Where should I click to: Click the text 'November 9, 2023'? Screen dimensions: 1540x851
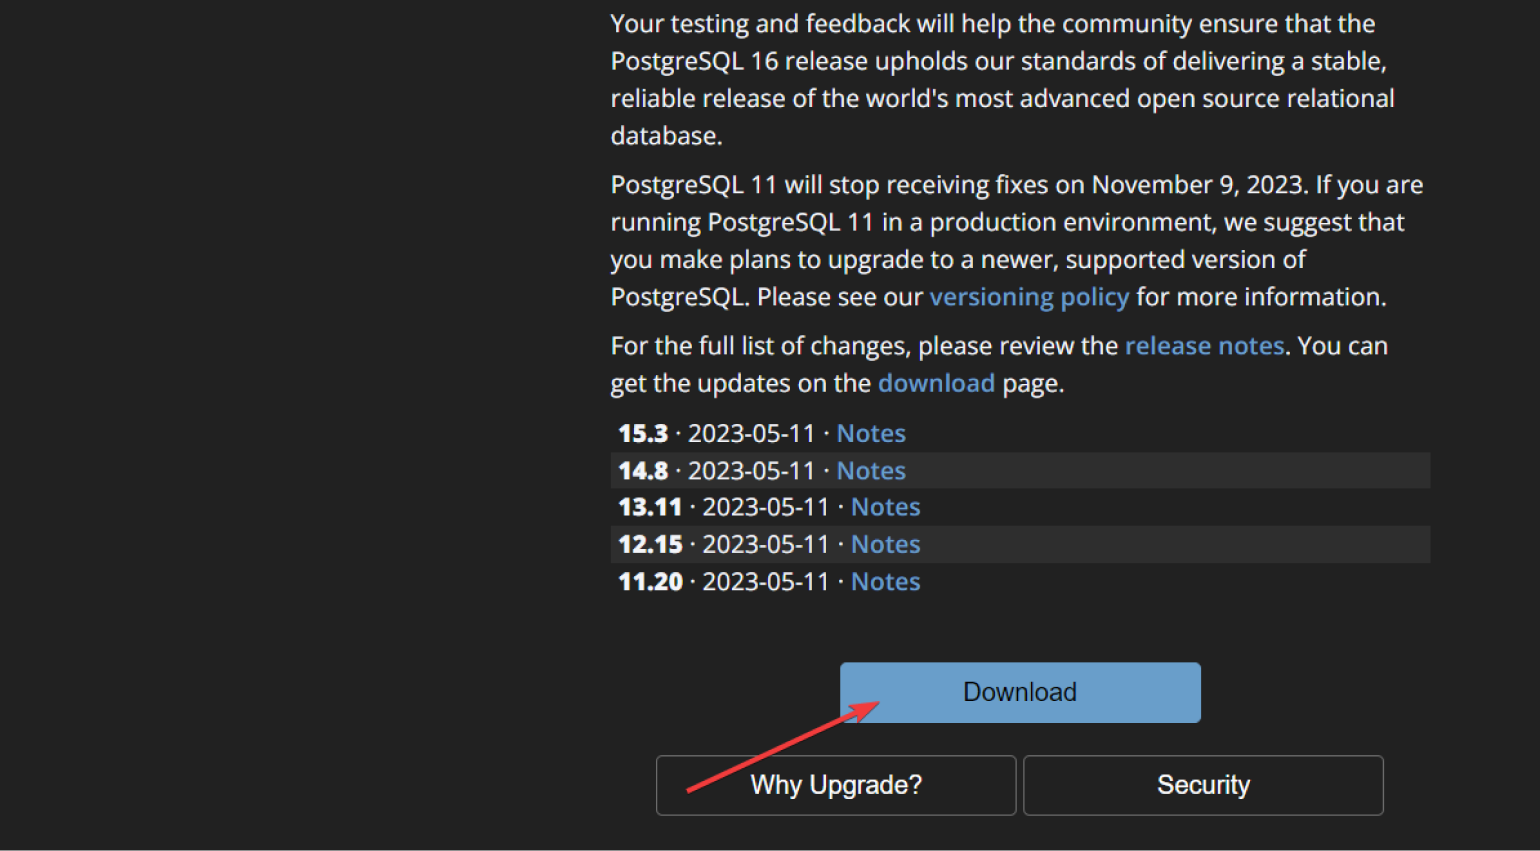(x=1198, y=185)
